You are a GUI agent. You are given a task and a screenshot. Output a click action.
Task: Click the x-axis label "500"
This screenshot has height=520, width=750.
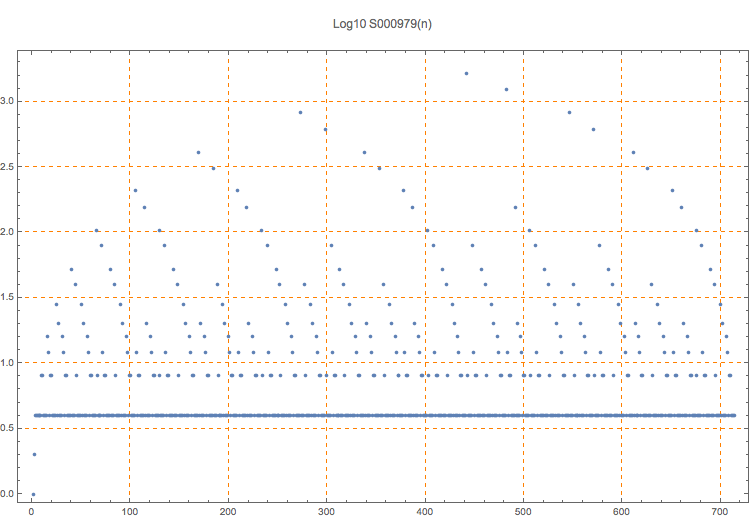click(x=523, y=512)
